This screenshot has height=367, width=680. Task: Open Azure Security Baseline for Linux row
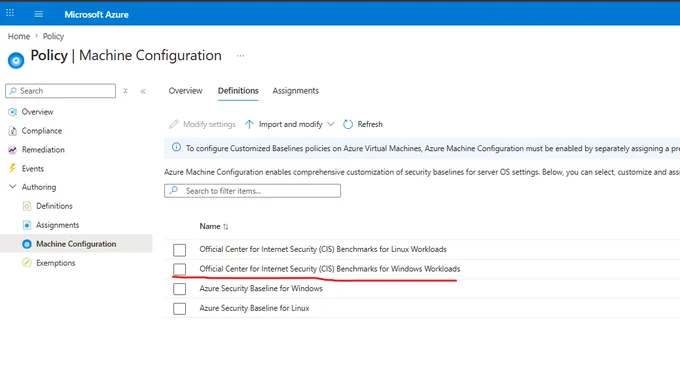[x=254, y=308]
